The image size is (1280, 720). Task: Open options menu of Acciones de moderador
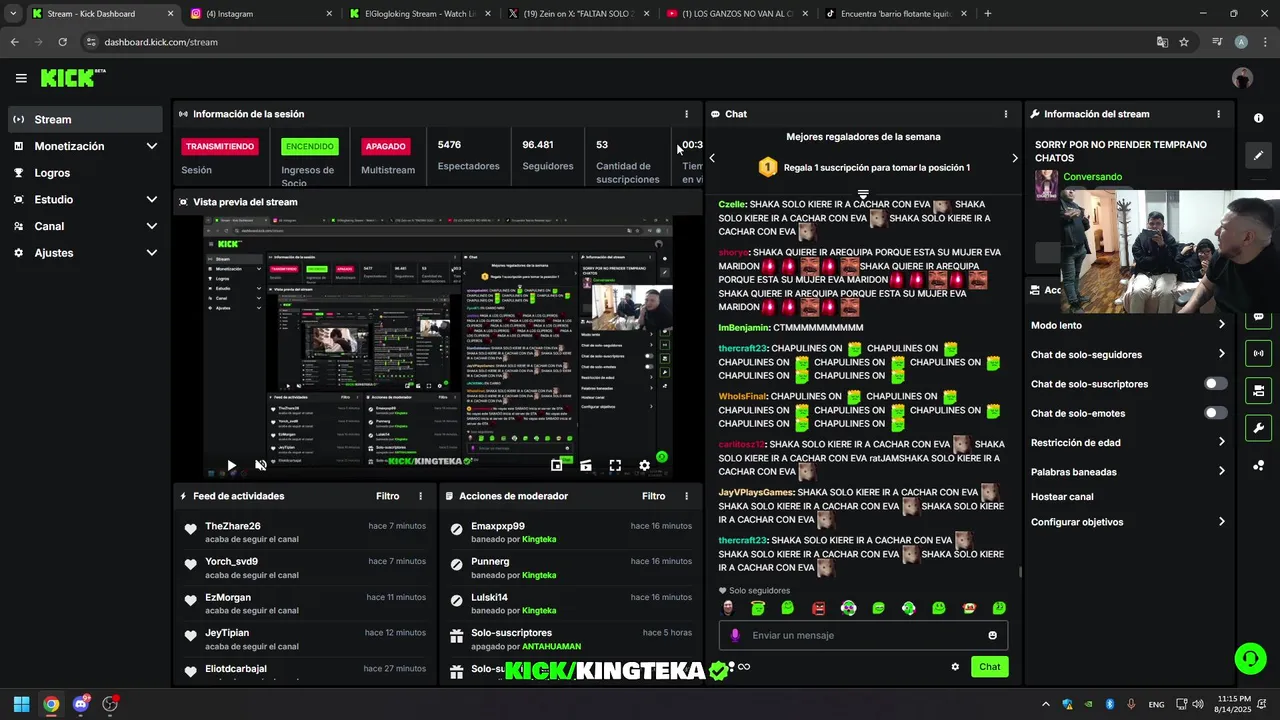point(686,496)
